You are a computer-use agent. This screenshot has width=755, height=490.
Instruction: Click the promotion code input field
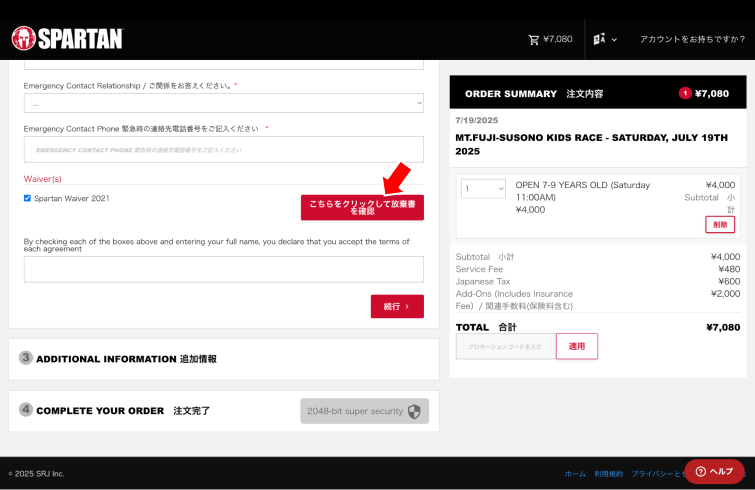[506, 346]
